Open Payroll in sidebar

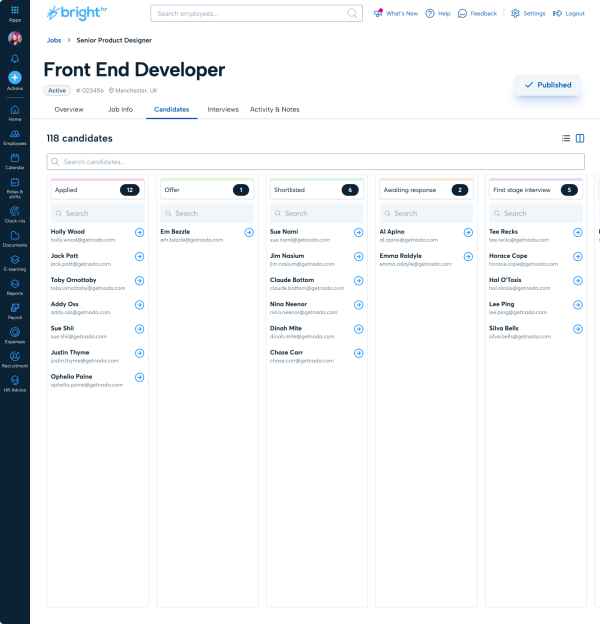[x=15, y=312]
